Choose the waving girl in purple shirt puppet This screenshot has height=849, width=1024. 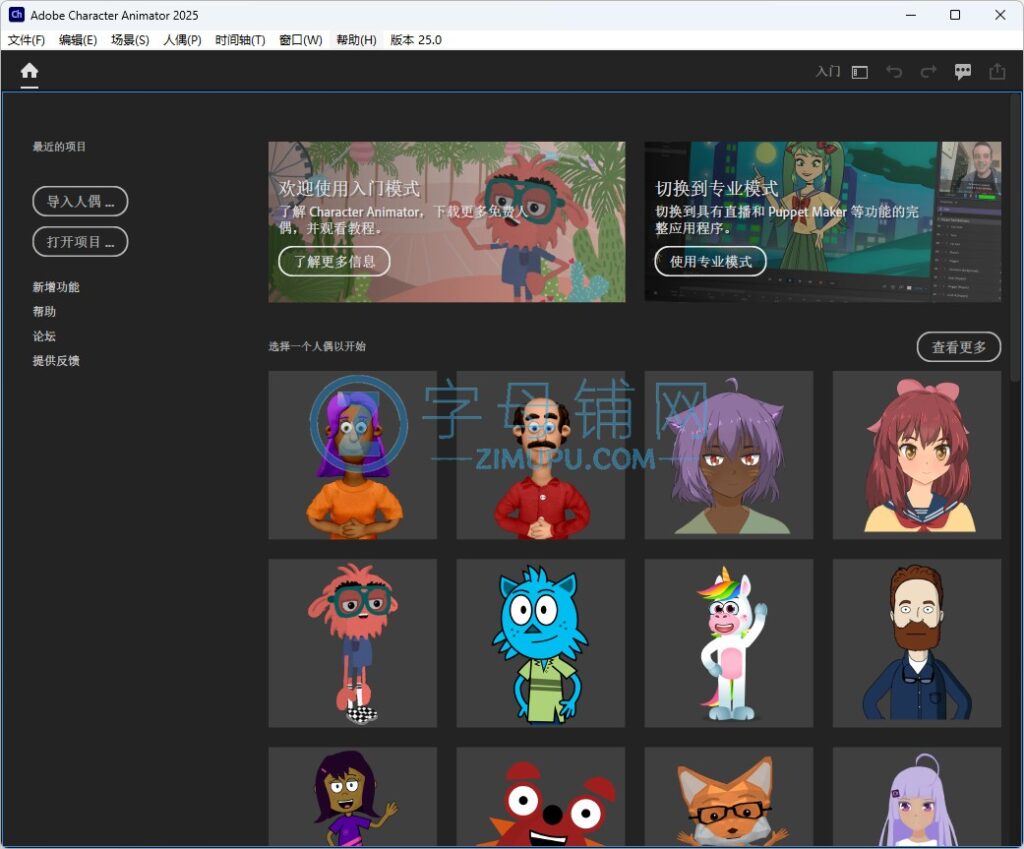click(353, 797)
